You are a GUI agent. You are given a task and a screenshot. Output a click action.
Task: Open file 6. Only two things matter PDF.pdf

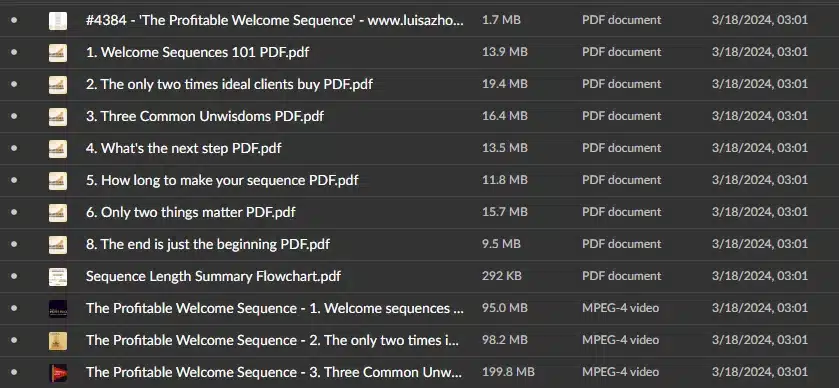pyautogui.click(x=190, y=212)
